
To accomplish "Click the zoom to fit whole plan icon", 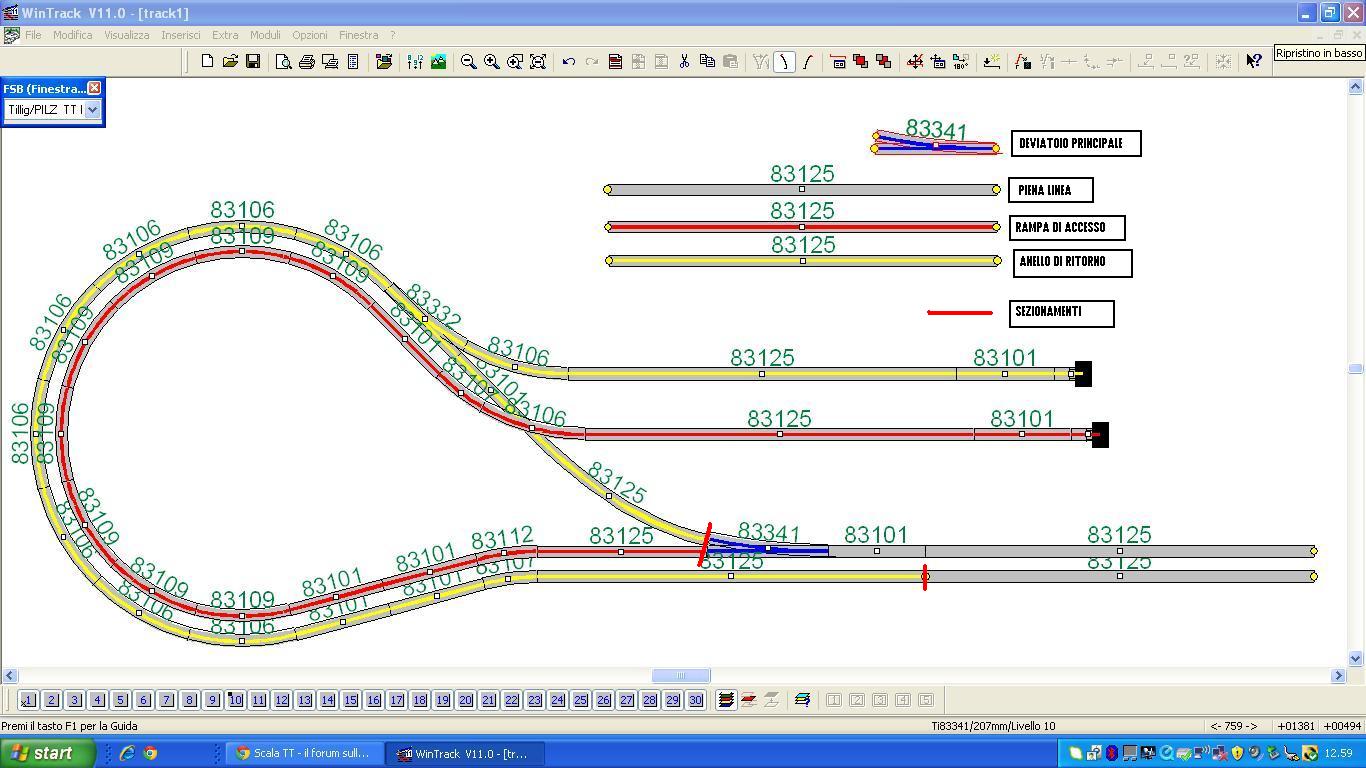I will [538, 61].
